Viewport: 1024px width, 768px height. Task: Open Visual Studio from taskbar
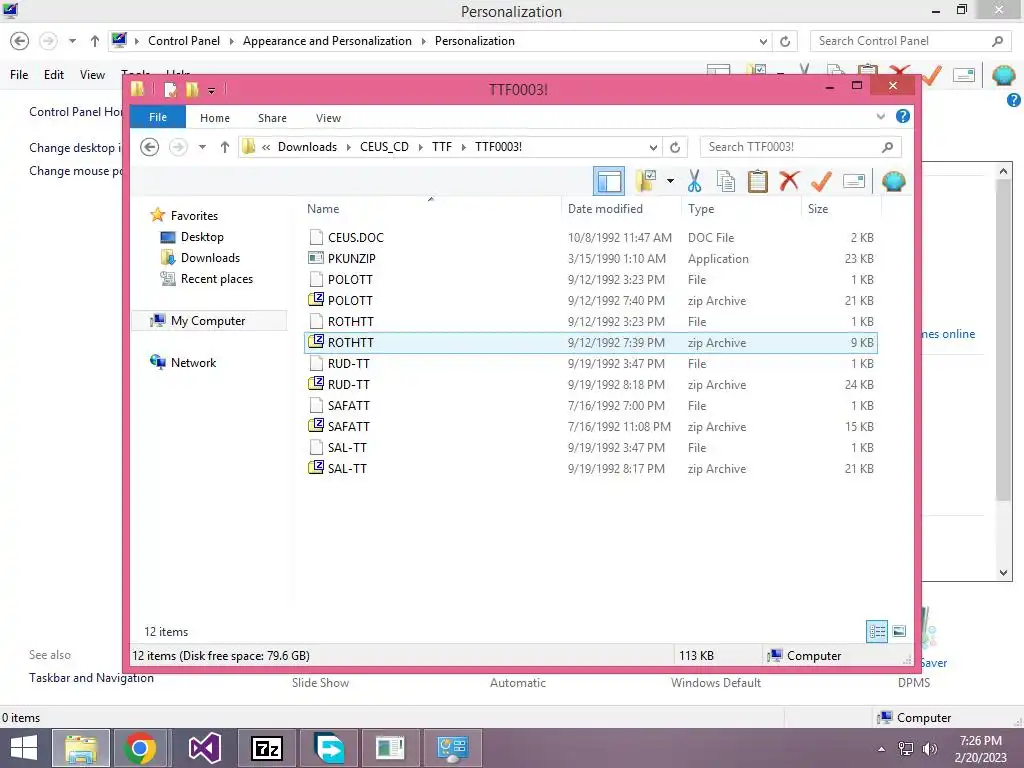(204, 748)
